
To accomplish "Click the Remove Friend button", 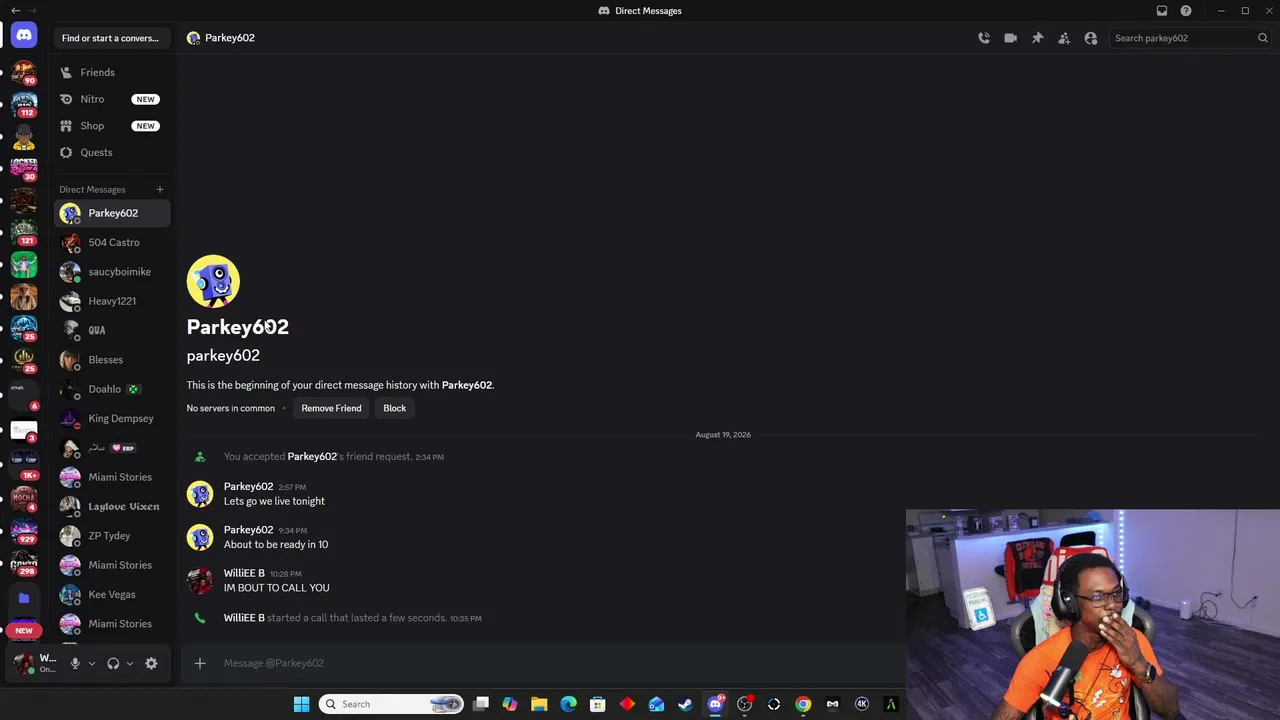I will pyautogui.click(x=331, y=408).
